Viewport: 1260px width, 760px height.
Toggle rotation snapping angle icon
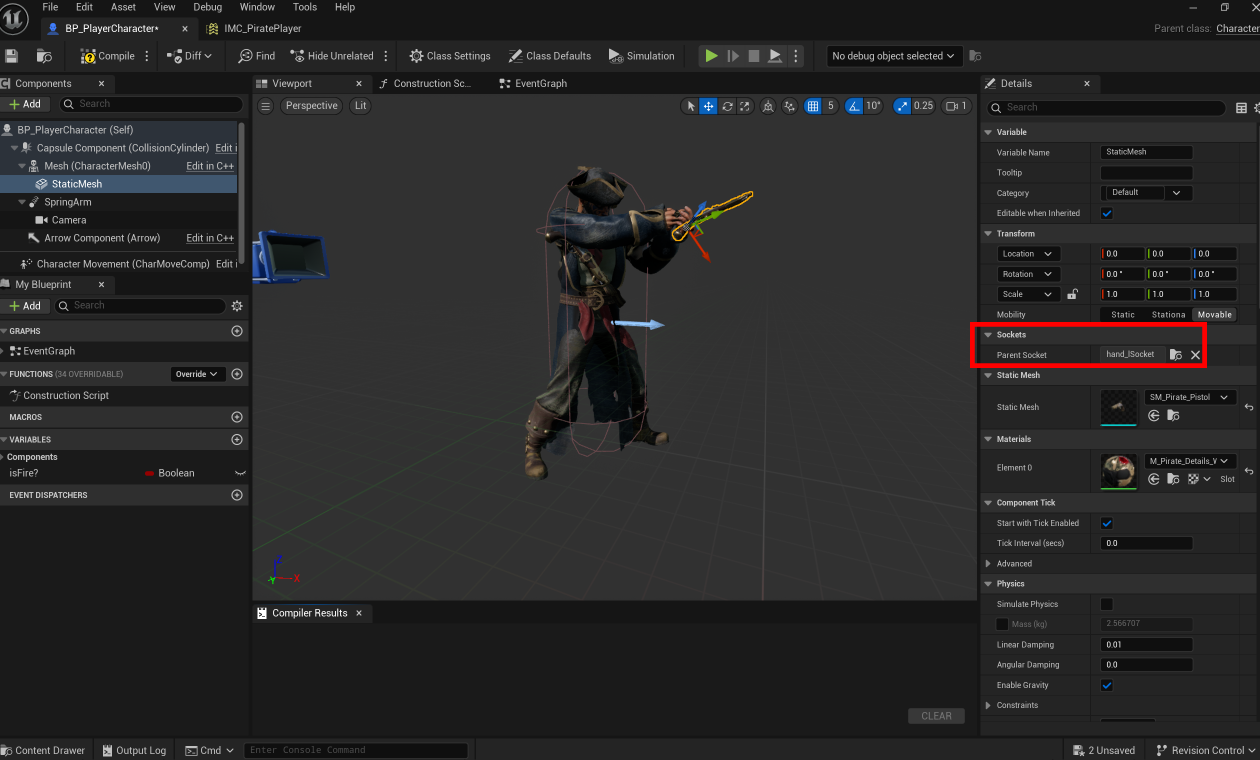point(854,106)
